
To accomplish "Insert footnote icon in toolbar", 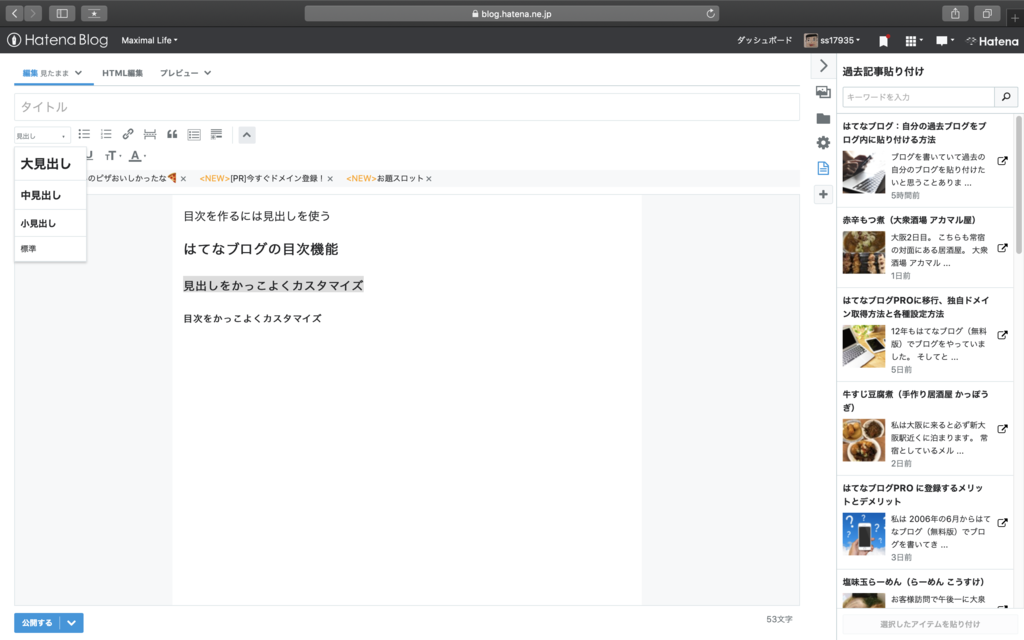I will (x=216, y=135).
